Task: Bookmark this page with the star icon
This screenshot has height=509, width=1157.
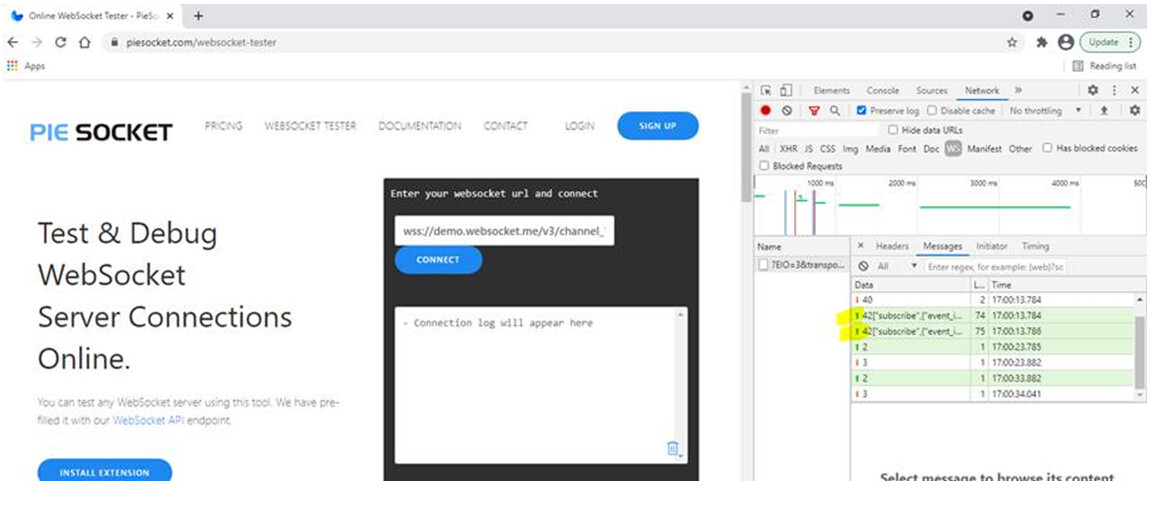Action: [x=1012, y=42]
